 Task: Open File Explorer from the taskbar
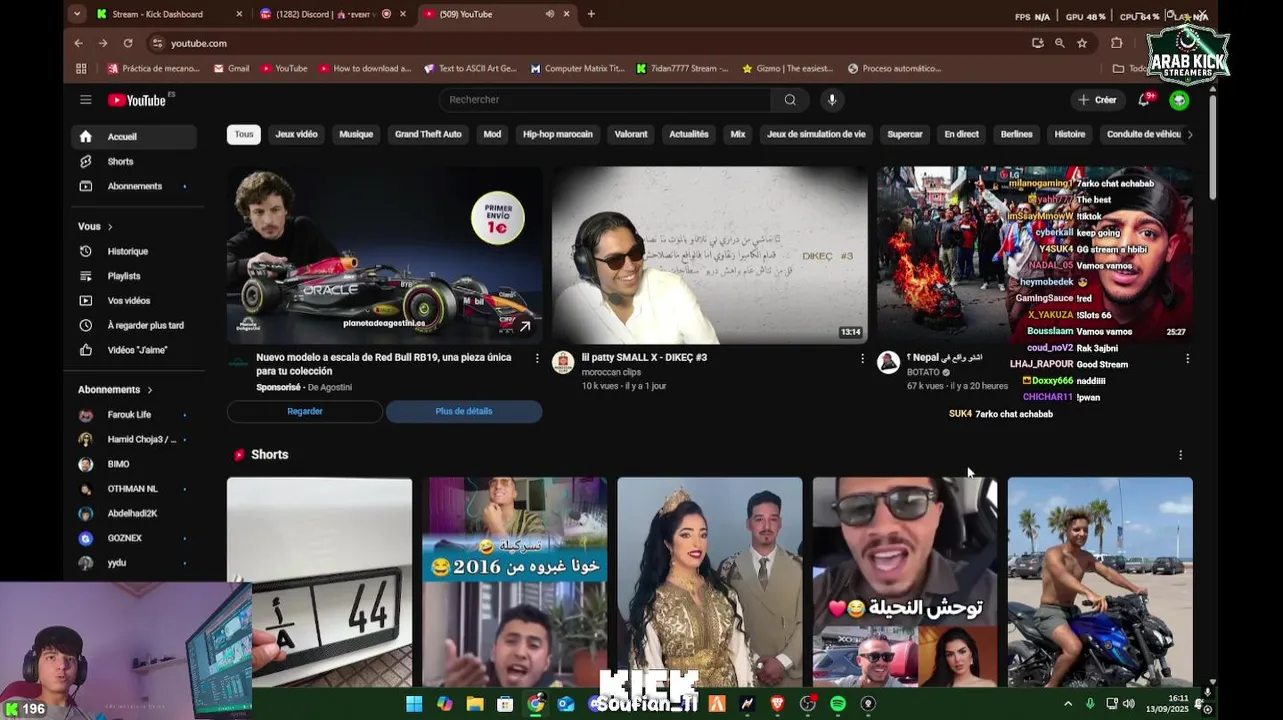[x=475, y=704]
